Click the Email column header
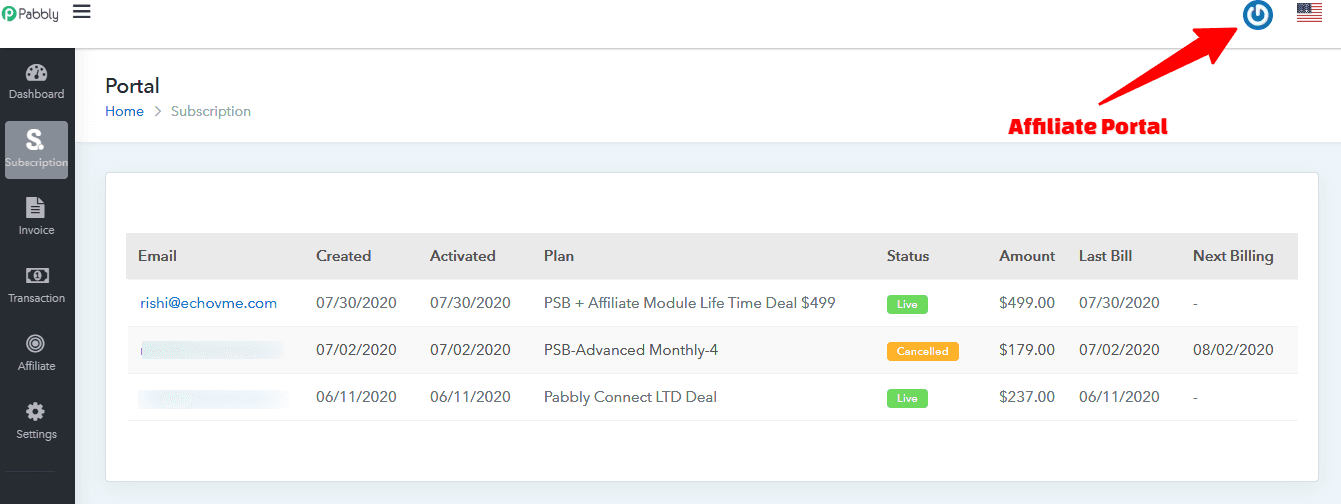 pos(157,256)
